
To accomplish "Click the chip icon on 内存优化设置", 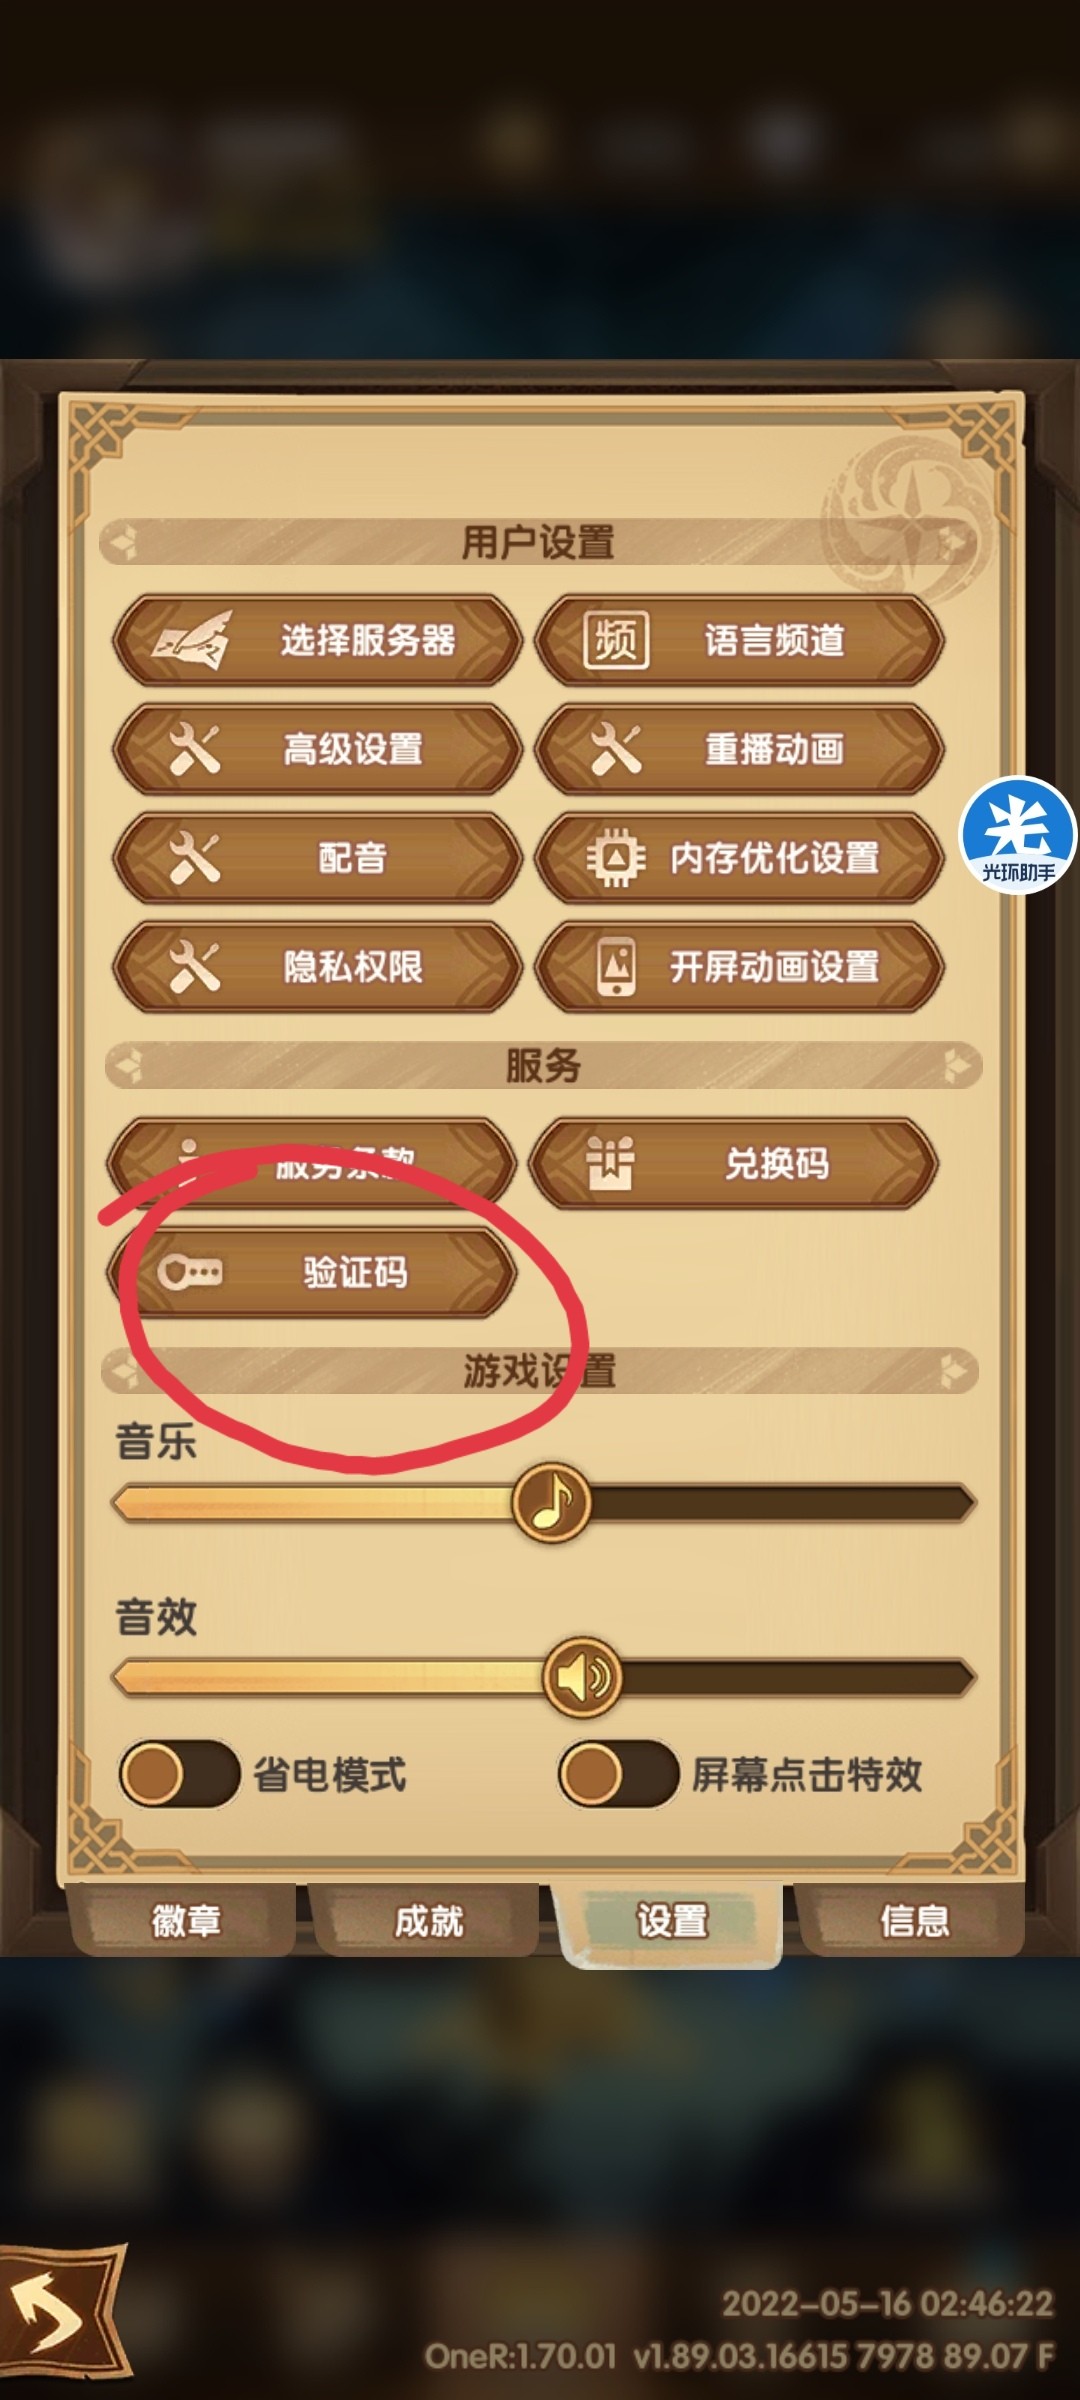I will coord(615,858).
